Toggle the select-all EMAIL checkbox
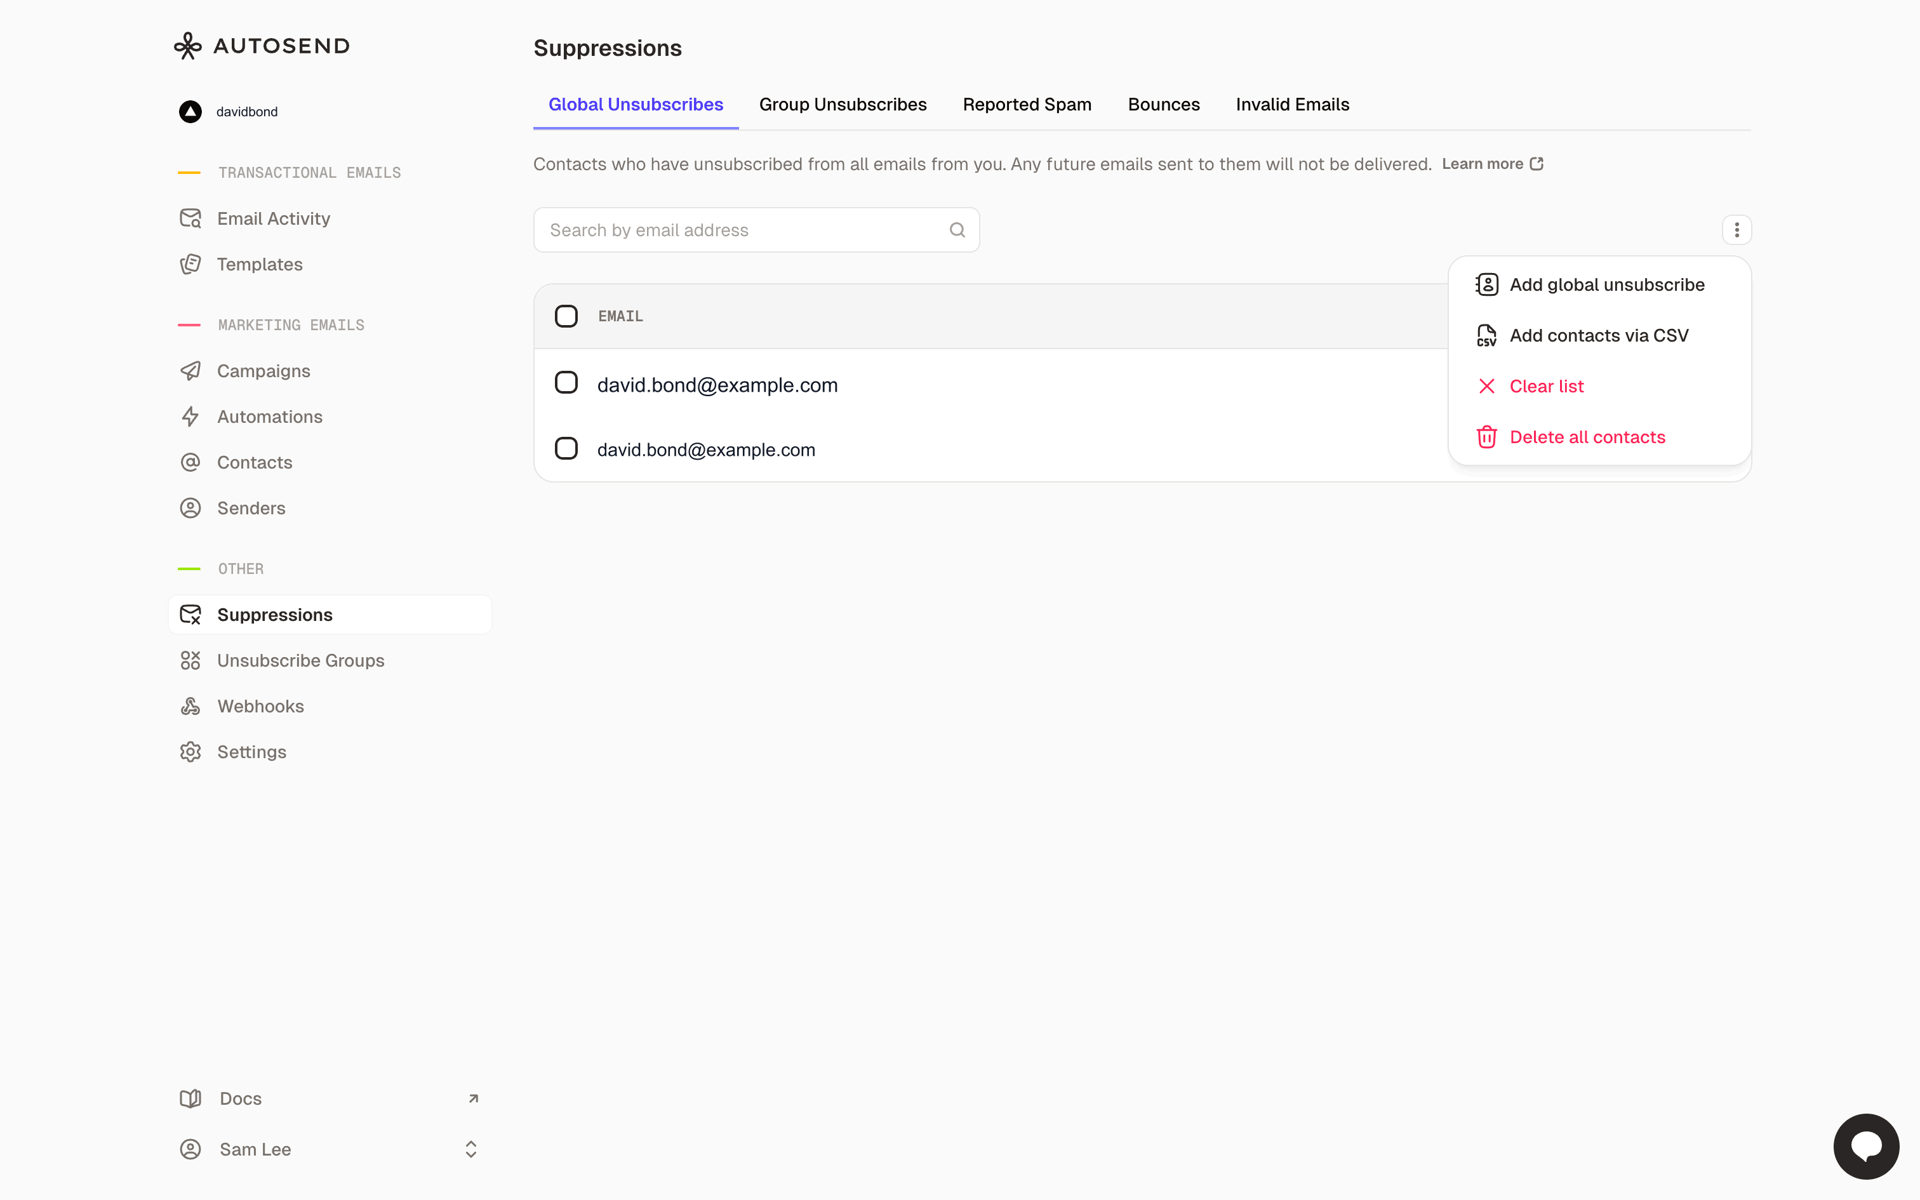 tap(566, 316)
